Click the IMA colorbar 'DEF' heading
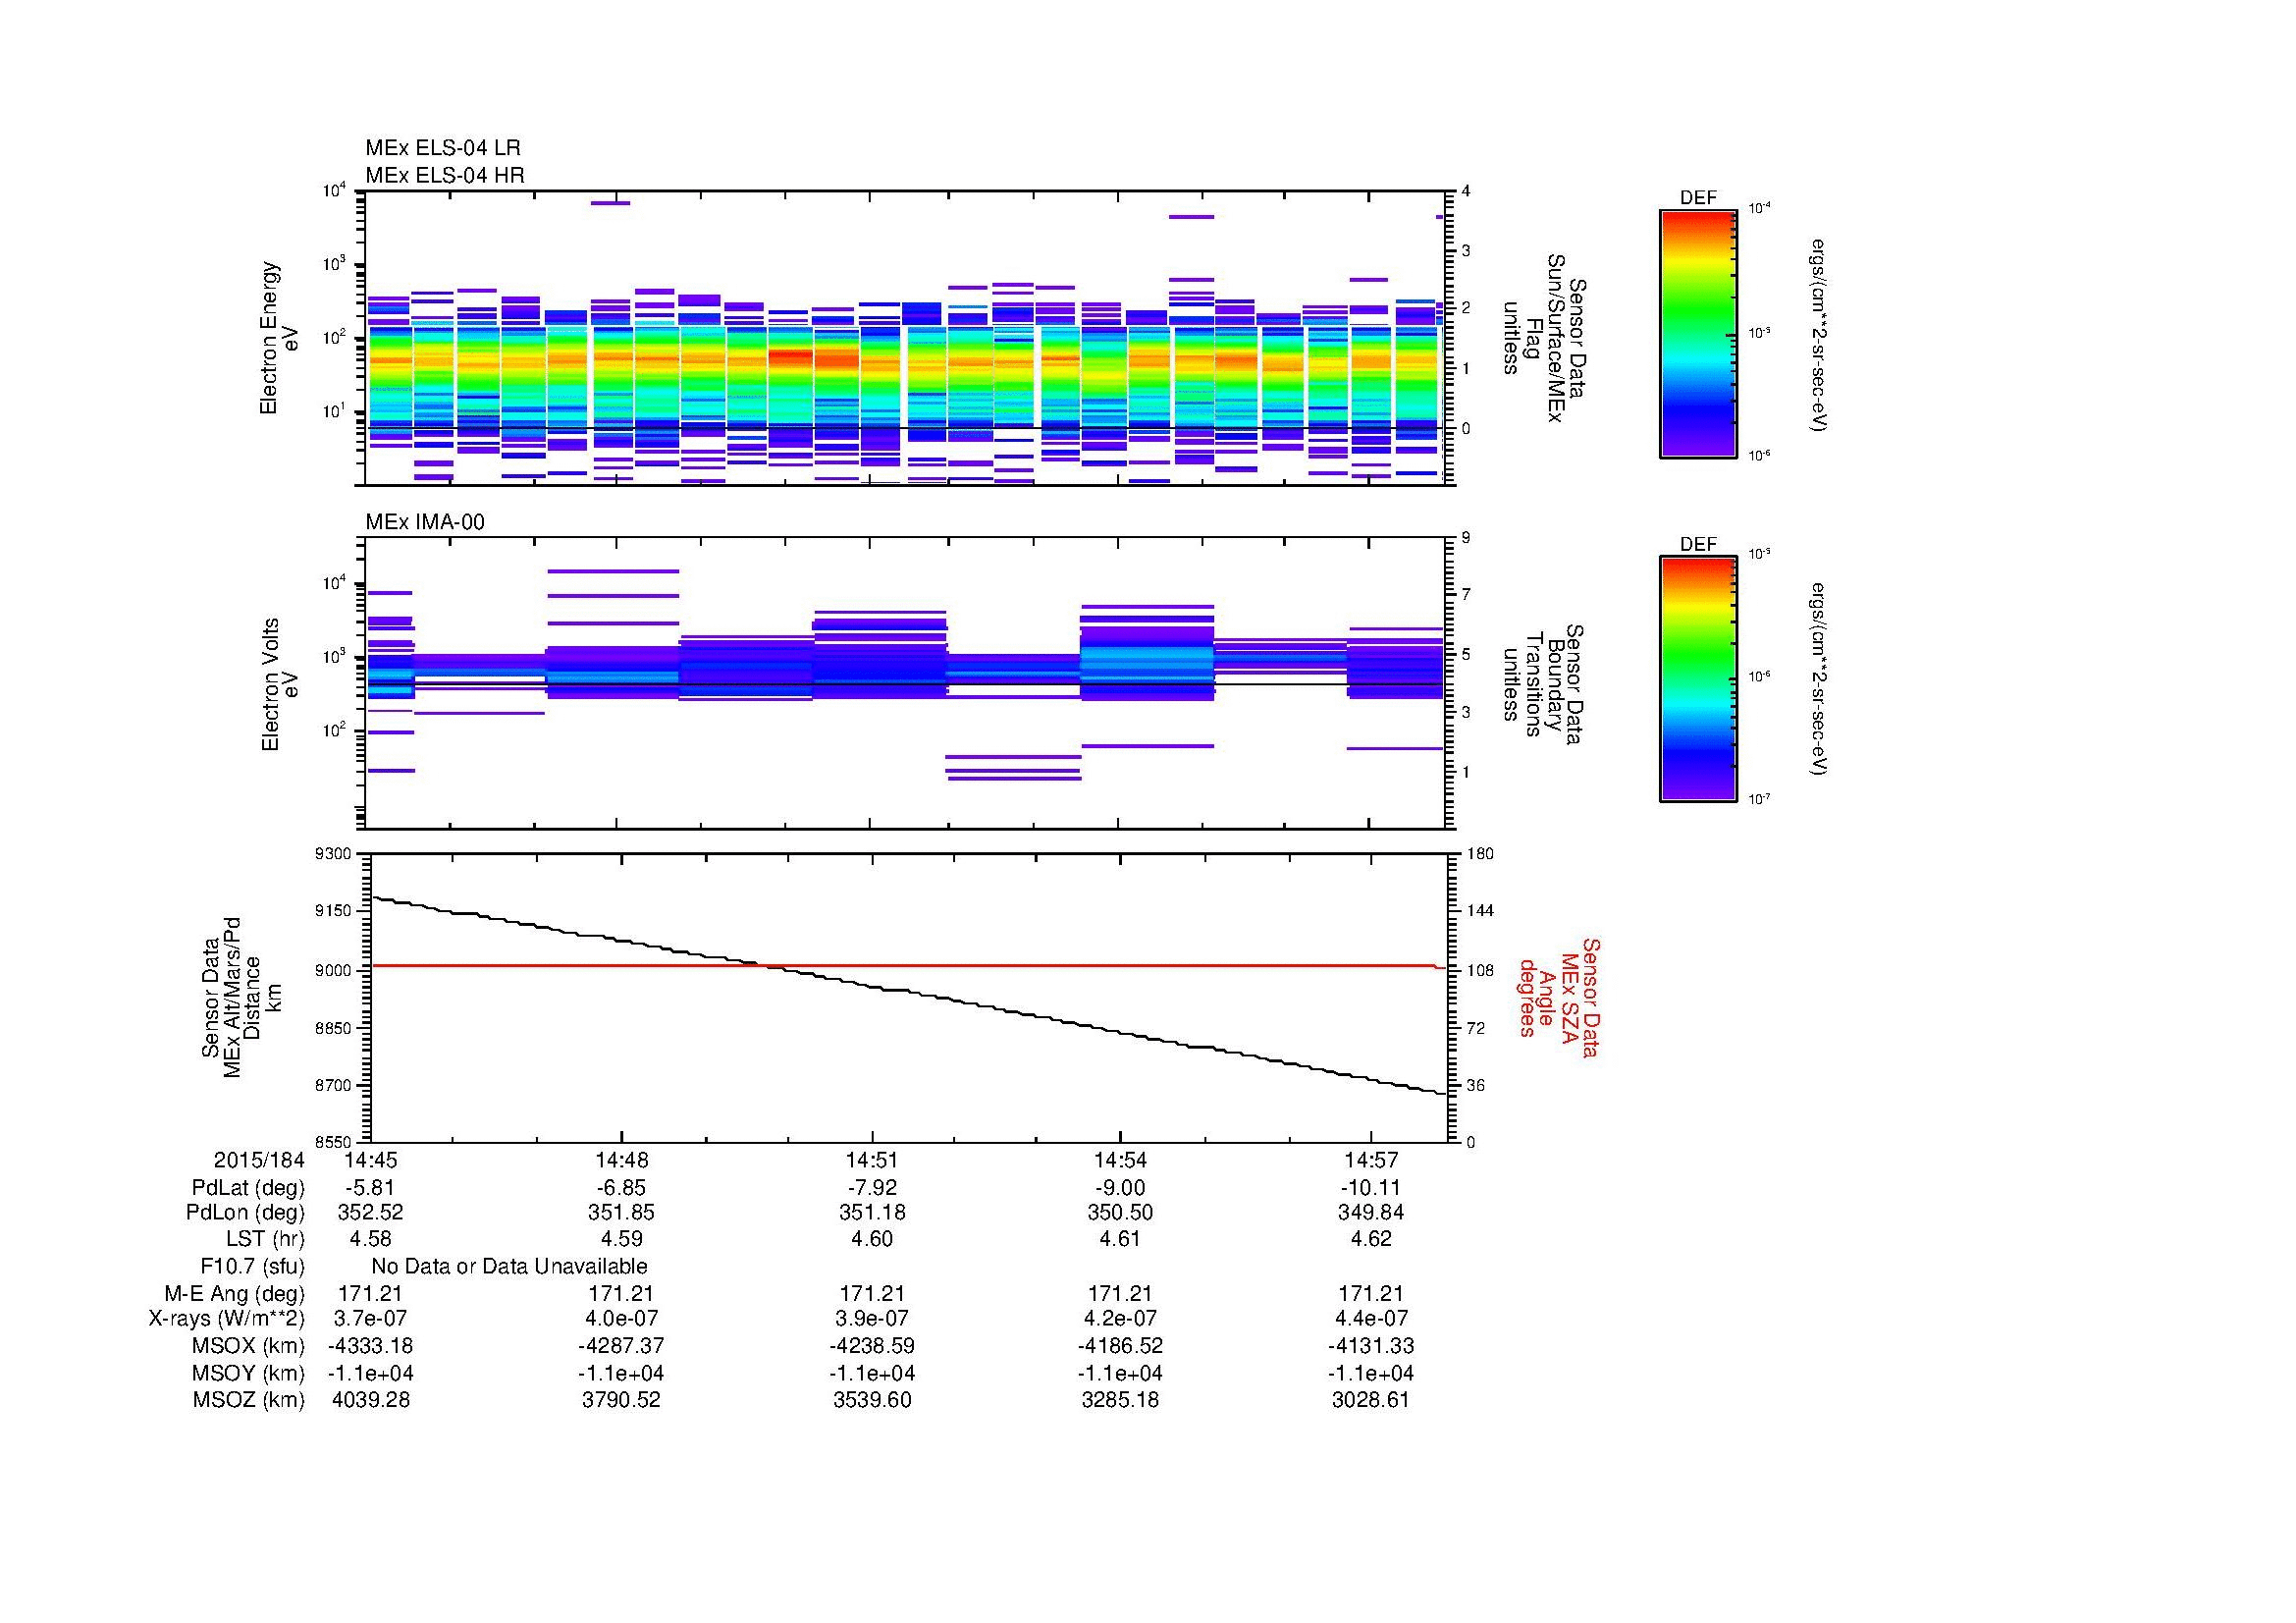 tap(1698, 545)
